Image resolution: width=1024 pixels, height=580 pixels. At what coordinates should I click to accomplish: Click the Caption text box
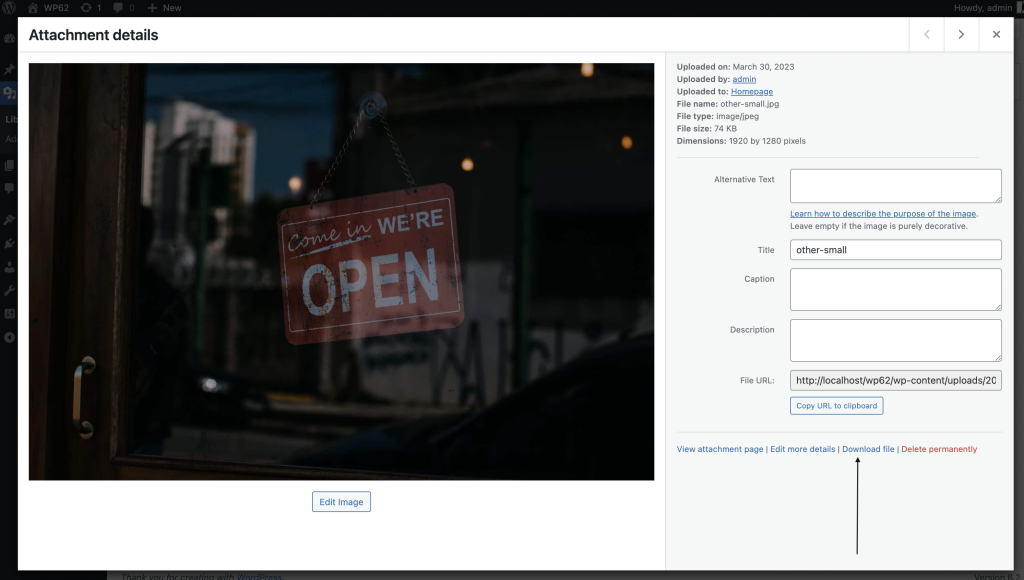tap(894, 289)
